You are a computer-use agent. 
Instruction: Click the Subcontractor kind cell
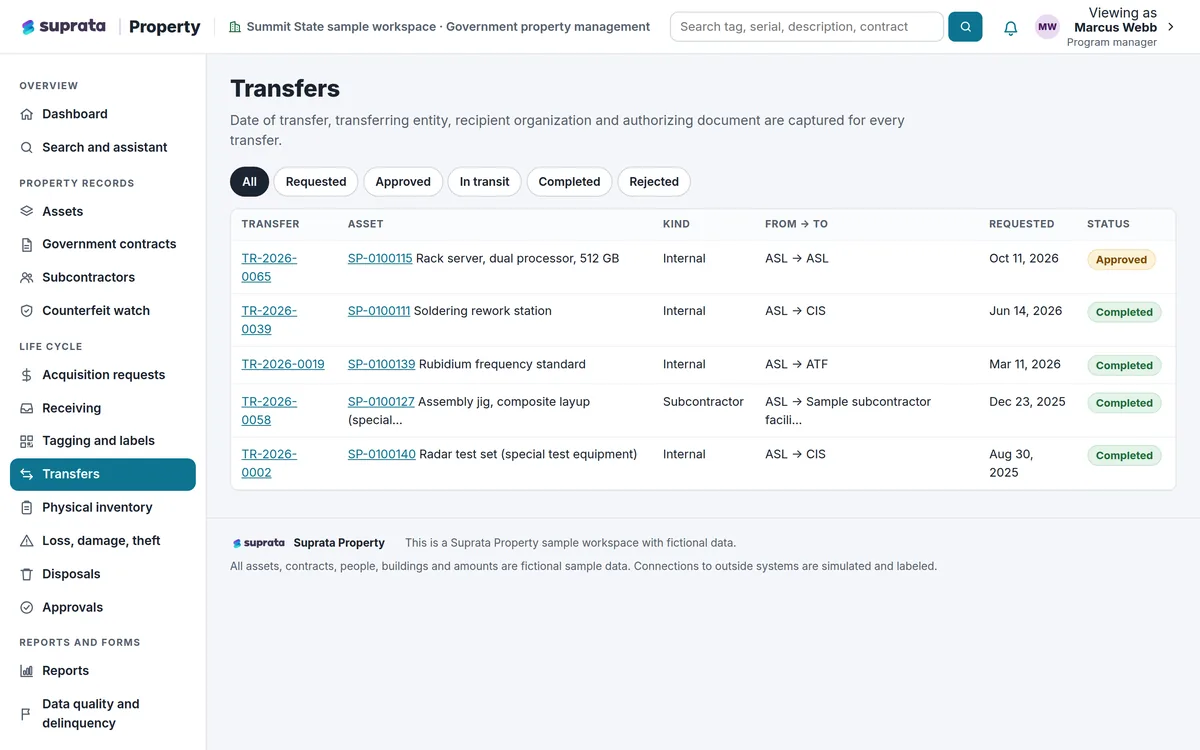703,402
